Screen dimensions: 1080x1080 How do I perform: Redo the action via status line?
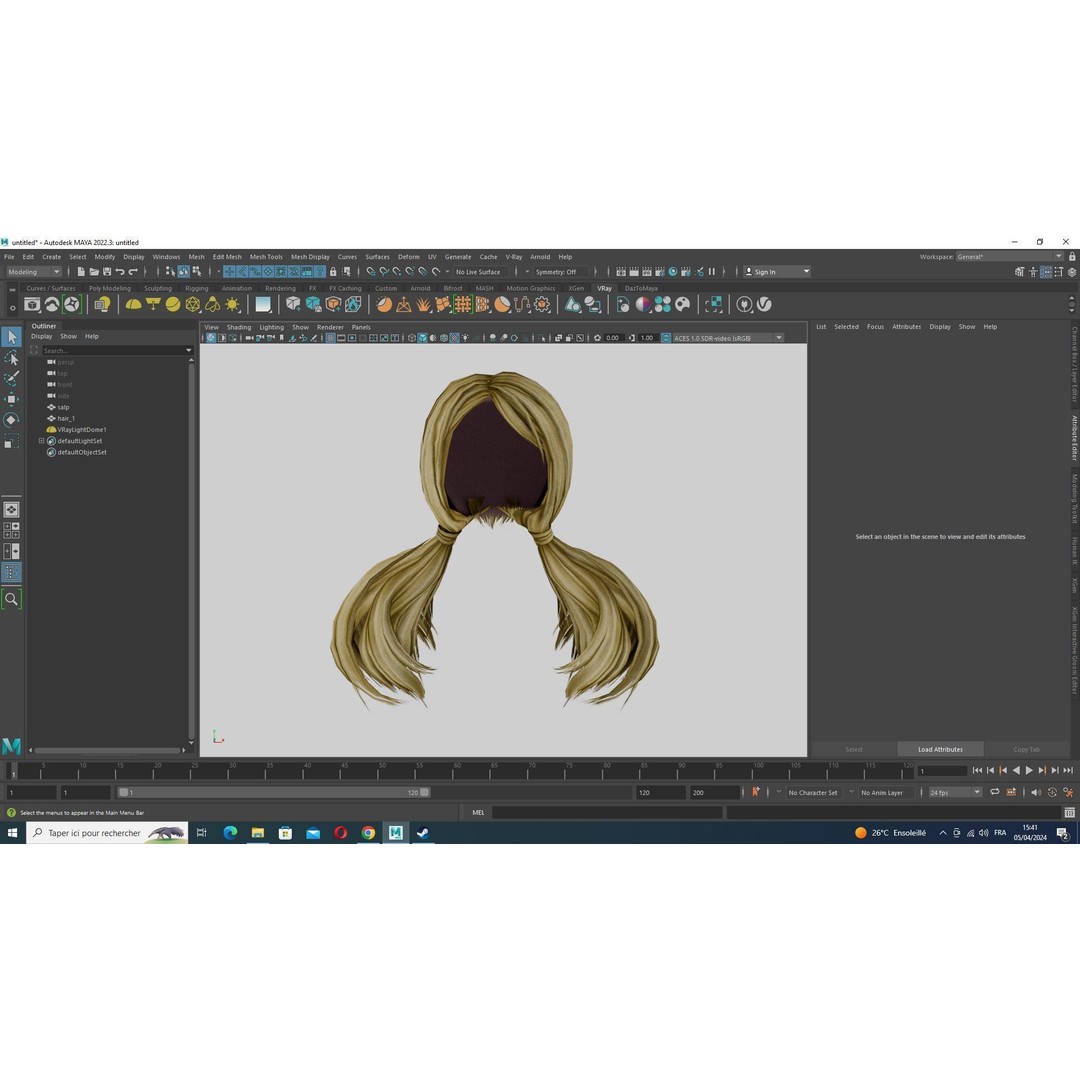tap(133, 272)
